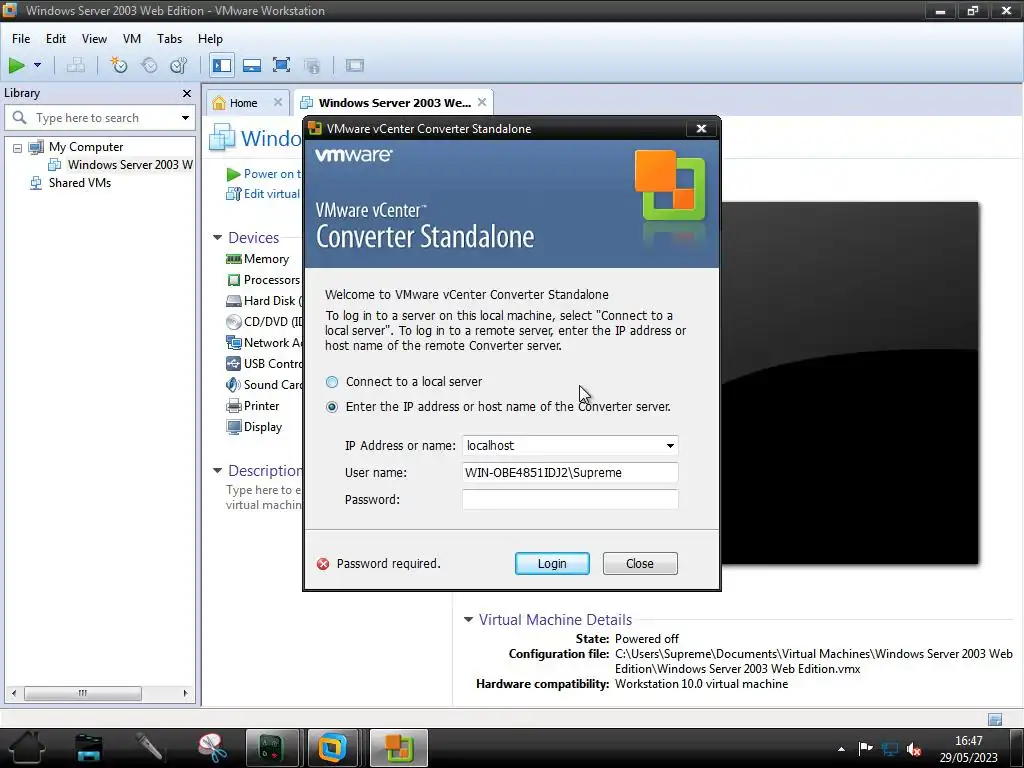Select Connect to a local server
The width and height of the screenshot is (1024, 768).
[x=332, y=381]
